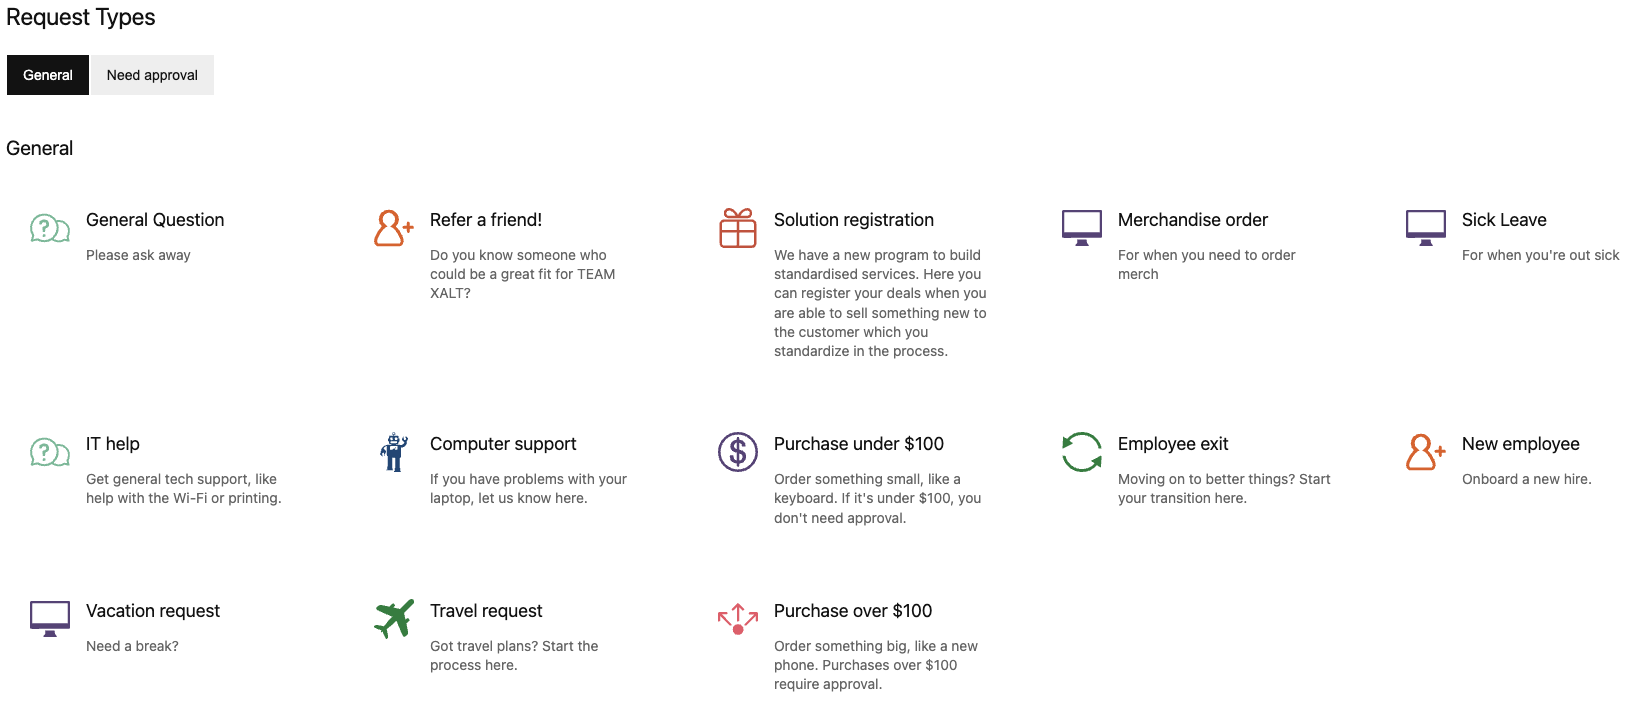The height and width of the screenshot is (704, 1628).
Task: Click the Travel request airplane icon
Action: [x=394, y=619]
